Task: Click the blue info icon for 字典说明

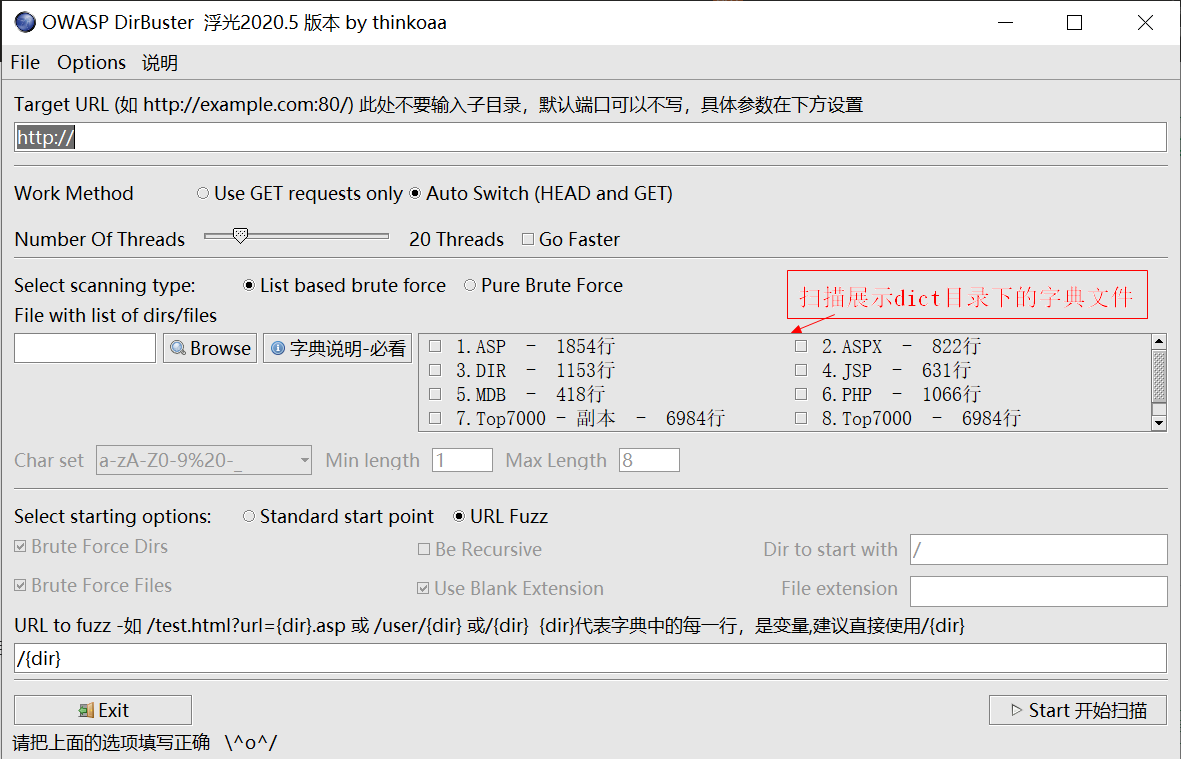Action: click(278, 348)
